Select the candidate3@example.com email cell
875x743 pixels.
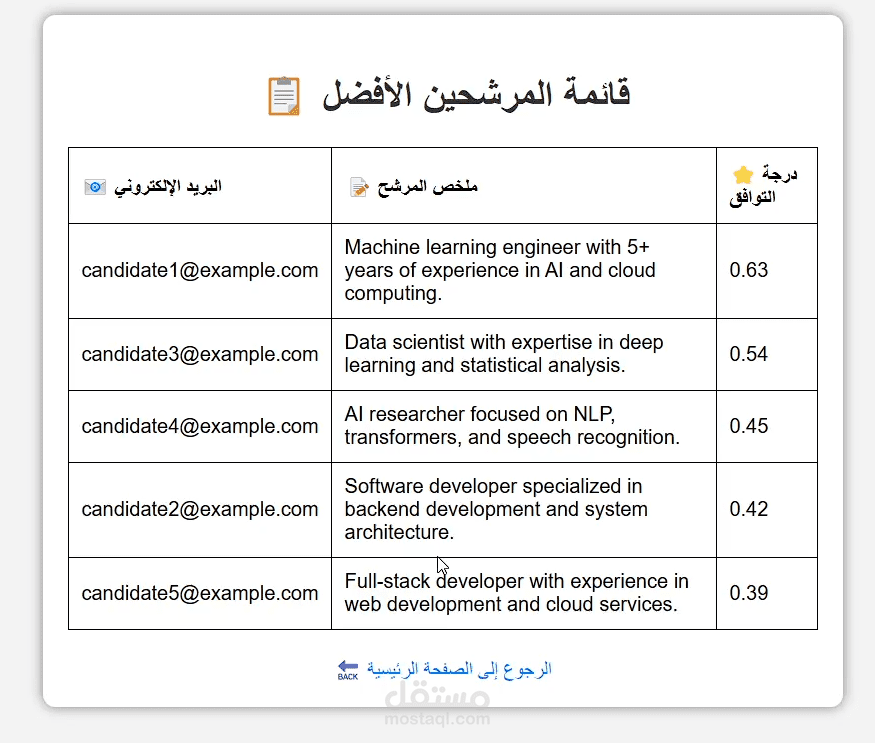200,354
